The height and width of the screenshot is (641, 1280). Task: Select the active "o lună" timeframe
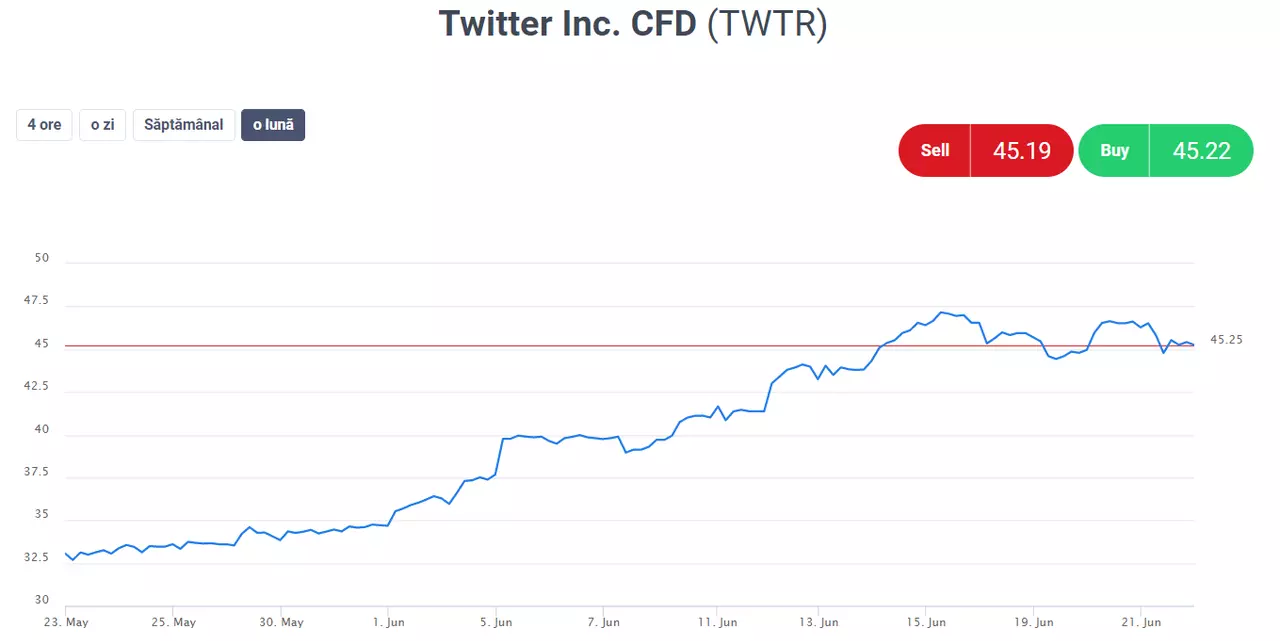tap(273, 125)
